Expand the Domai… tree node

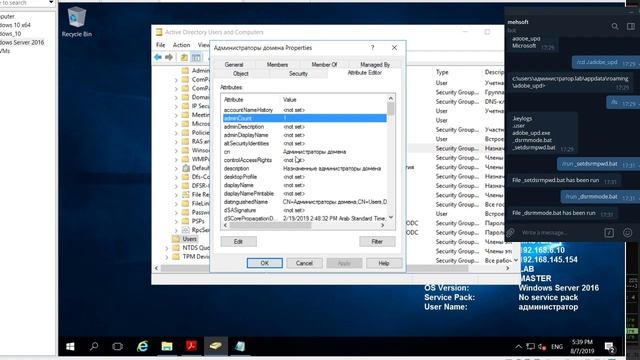pos(176,98)
